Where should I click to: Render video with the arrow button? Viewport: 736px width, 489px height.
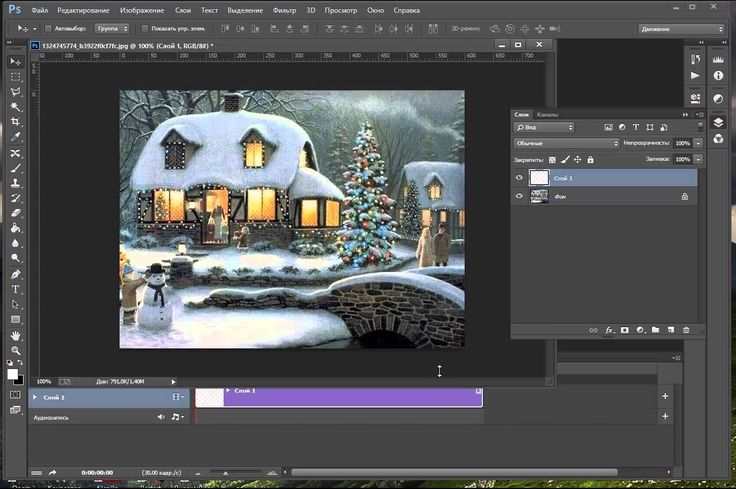tap(52, 473)
